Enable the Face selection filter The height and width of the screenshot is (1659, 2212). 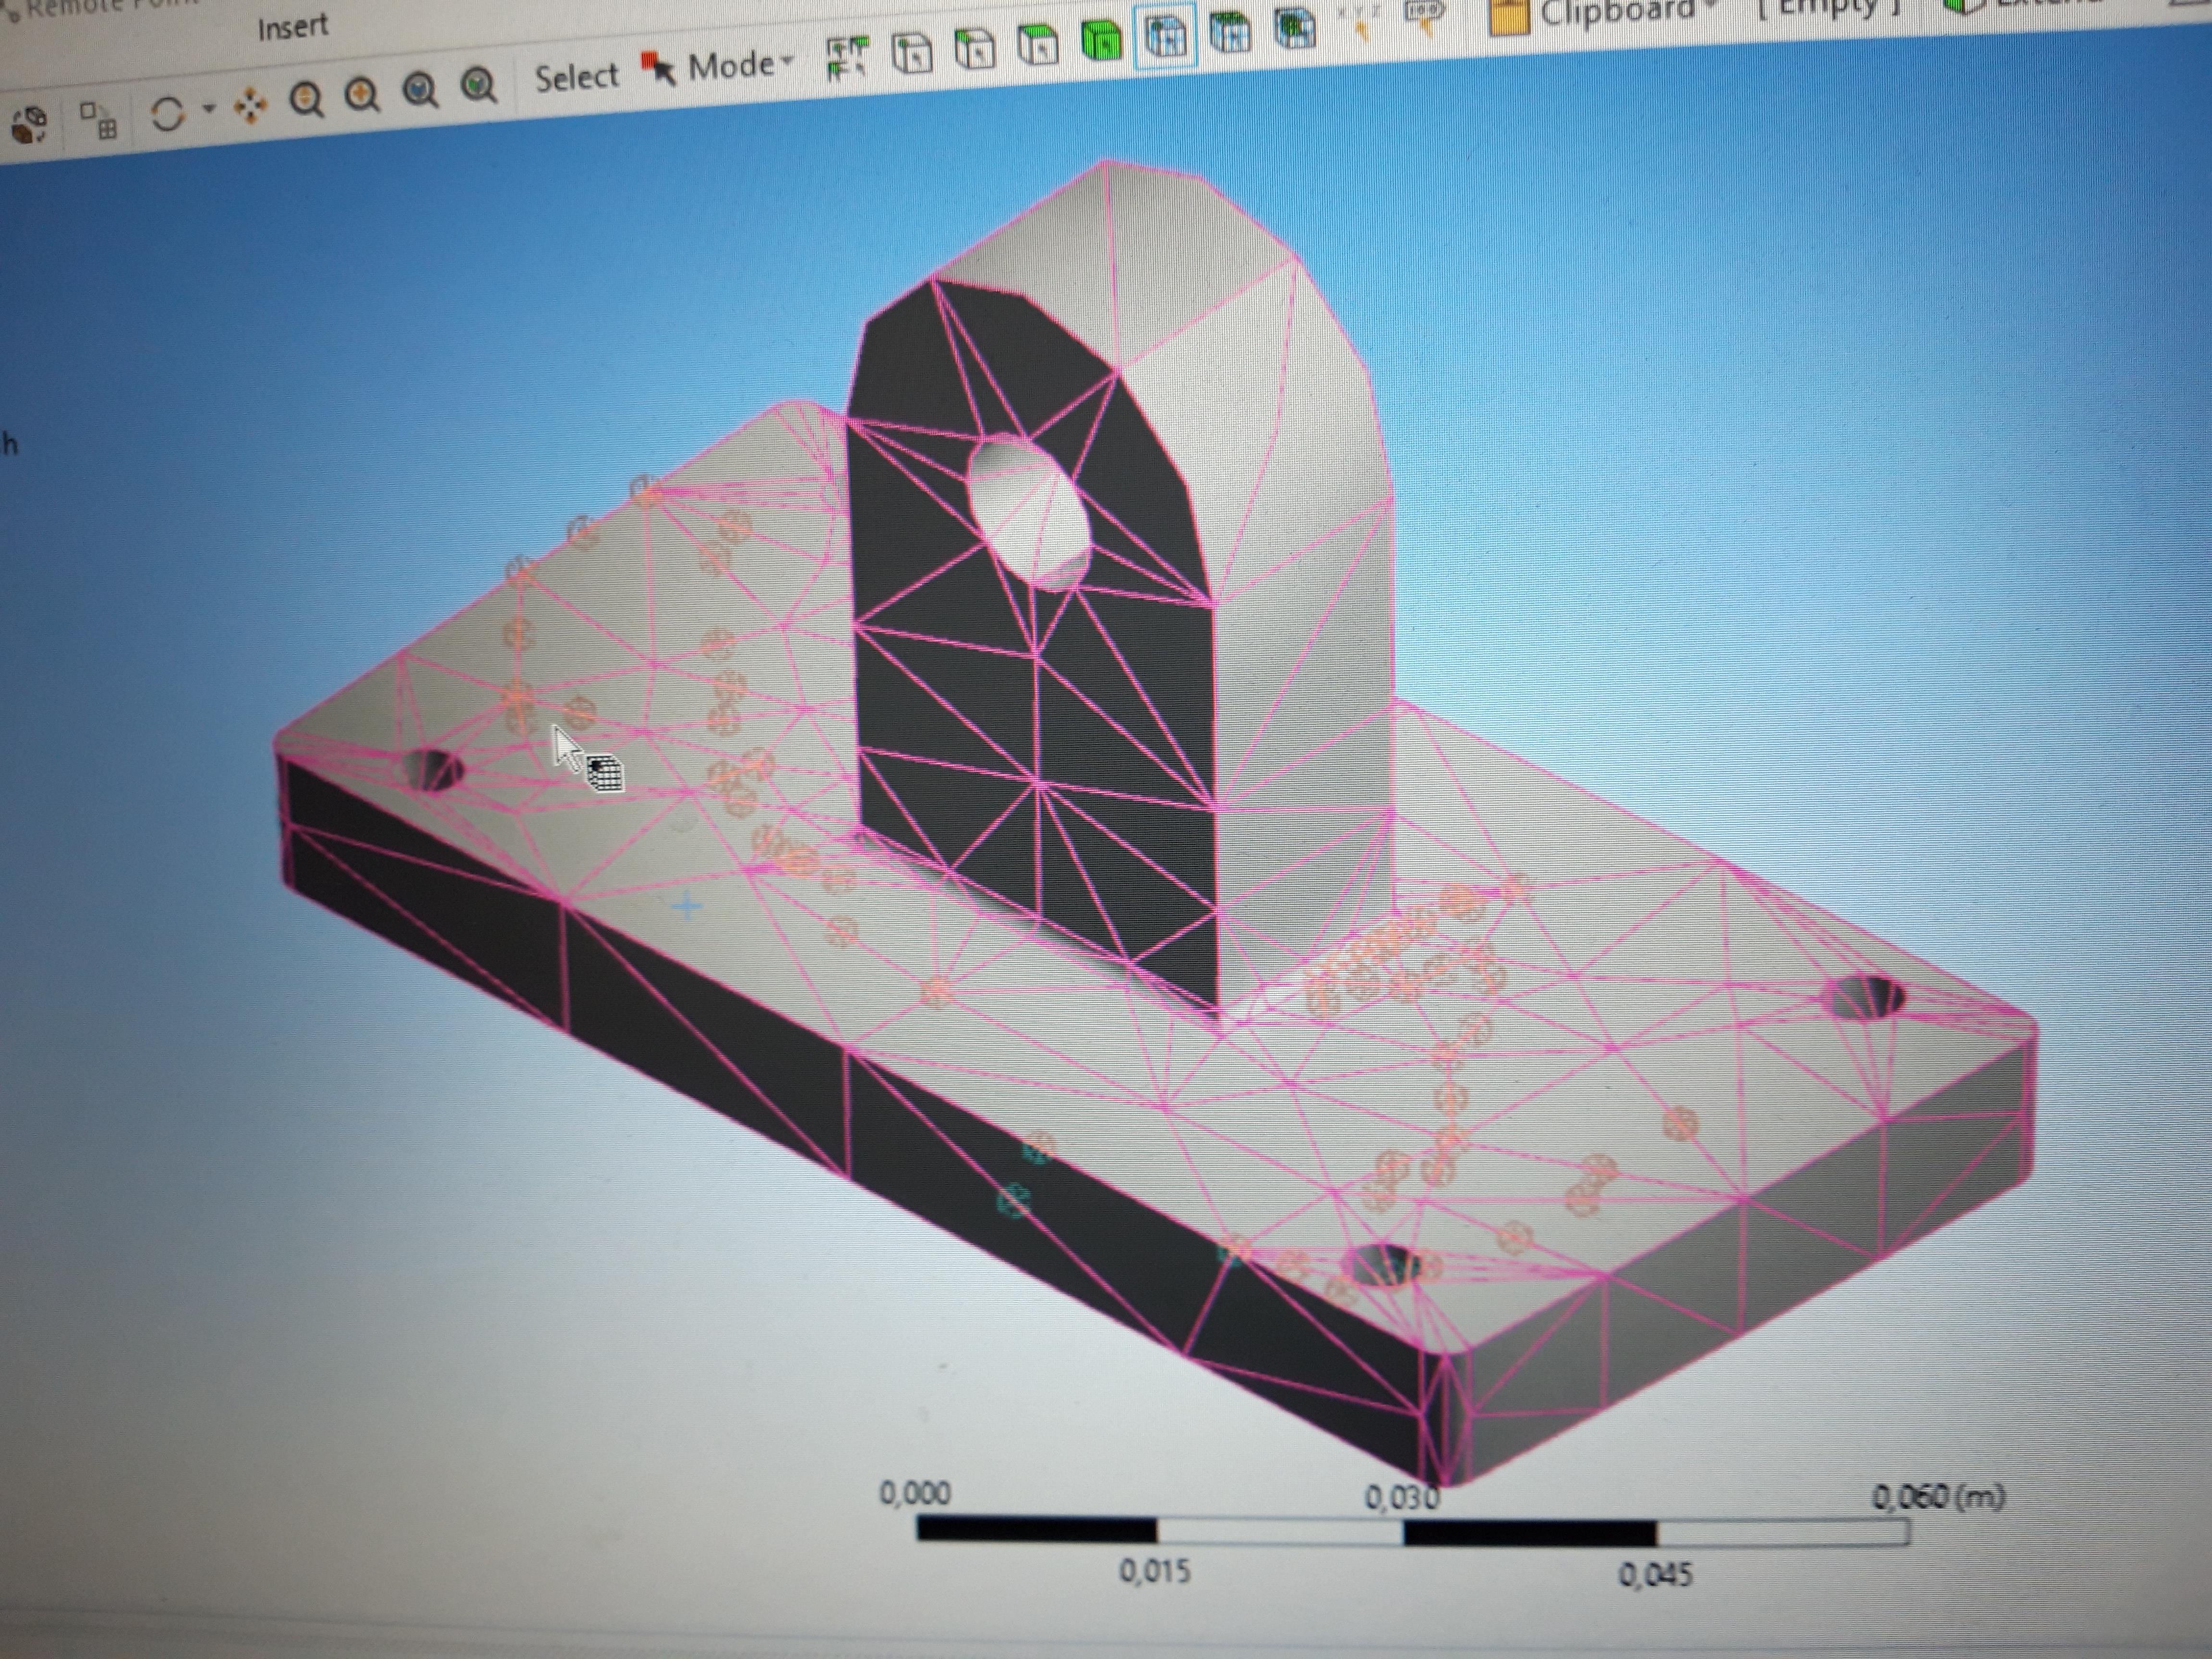pos(1037,44)
